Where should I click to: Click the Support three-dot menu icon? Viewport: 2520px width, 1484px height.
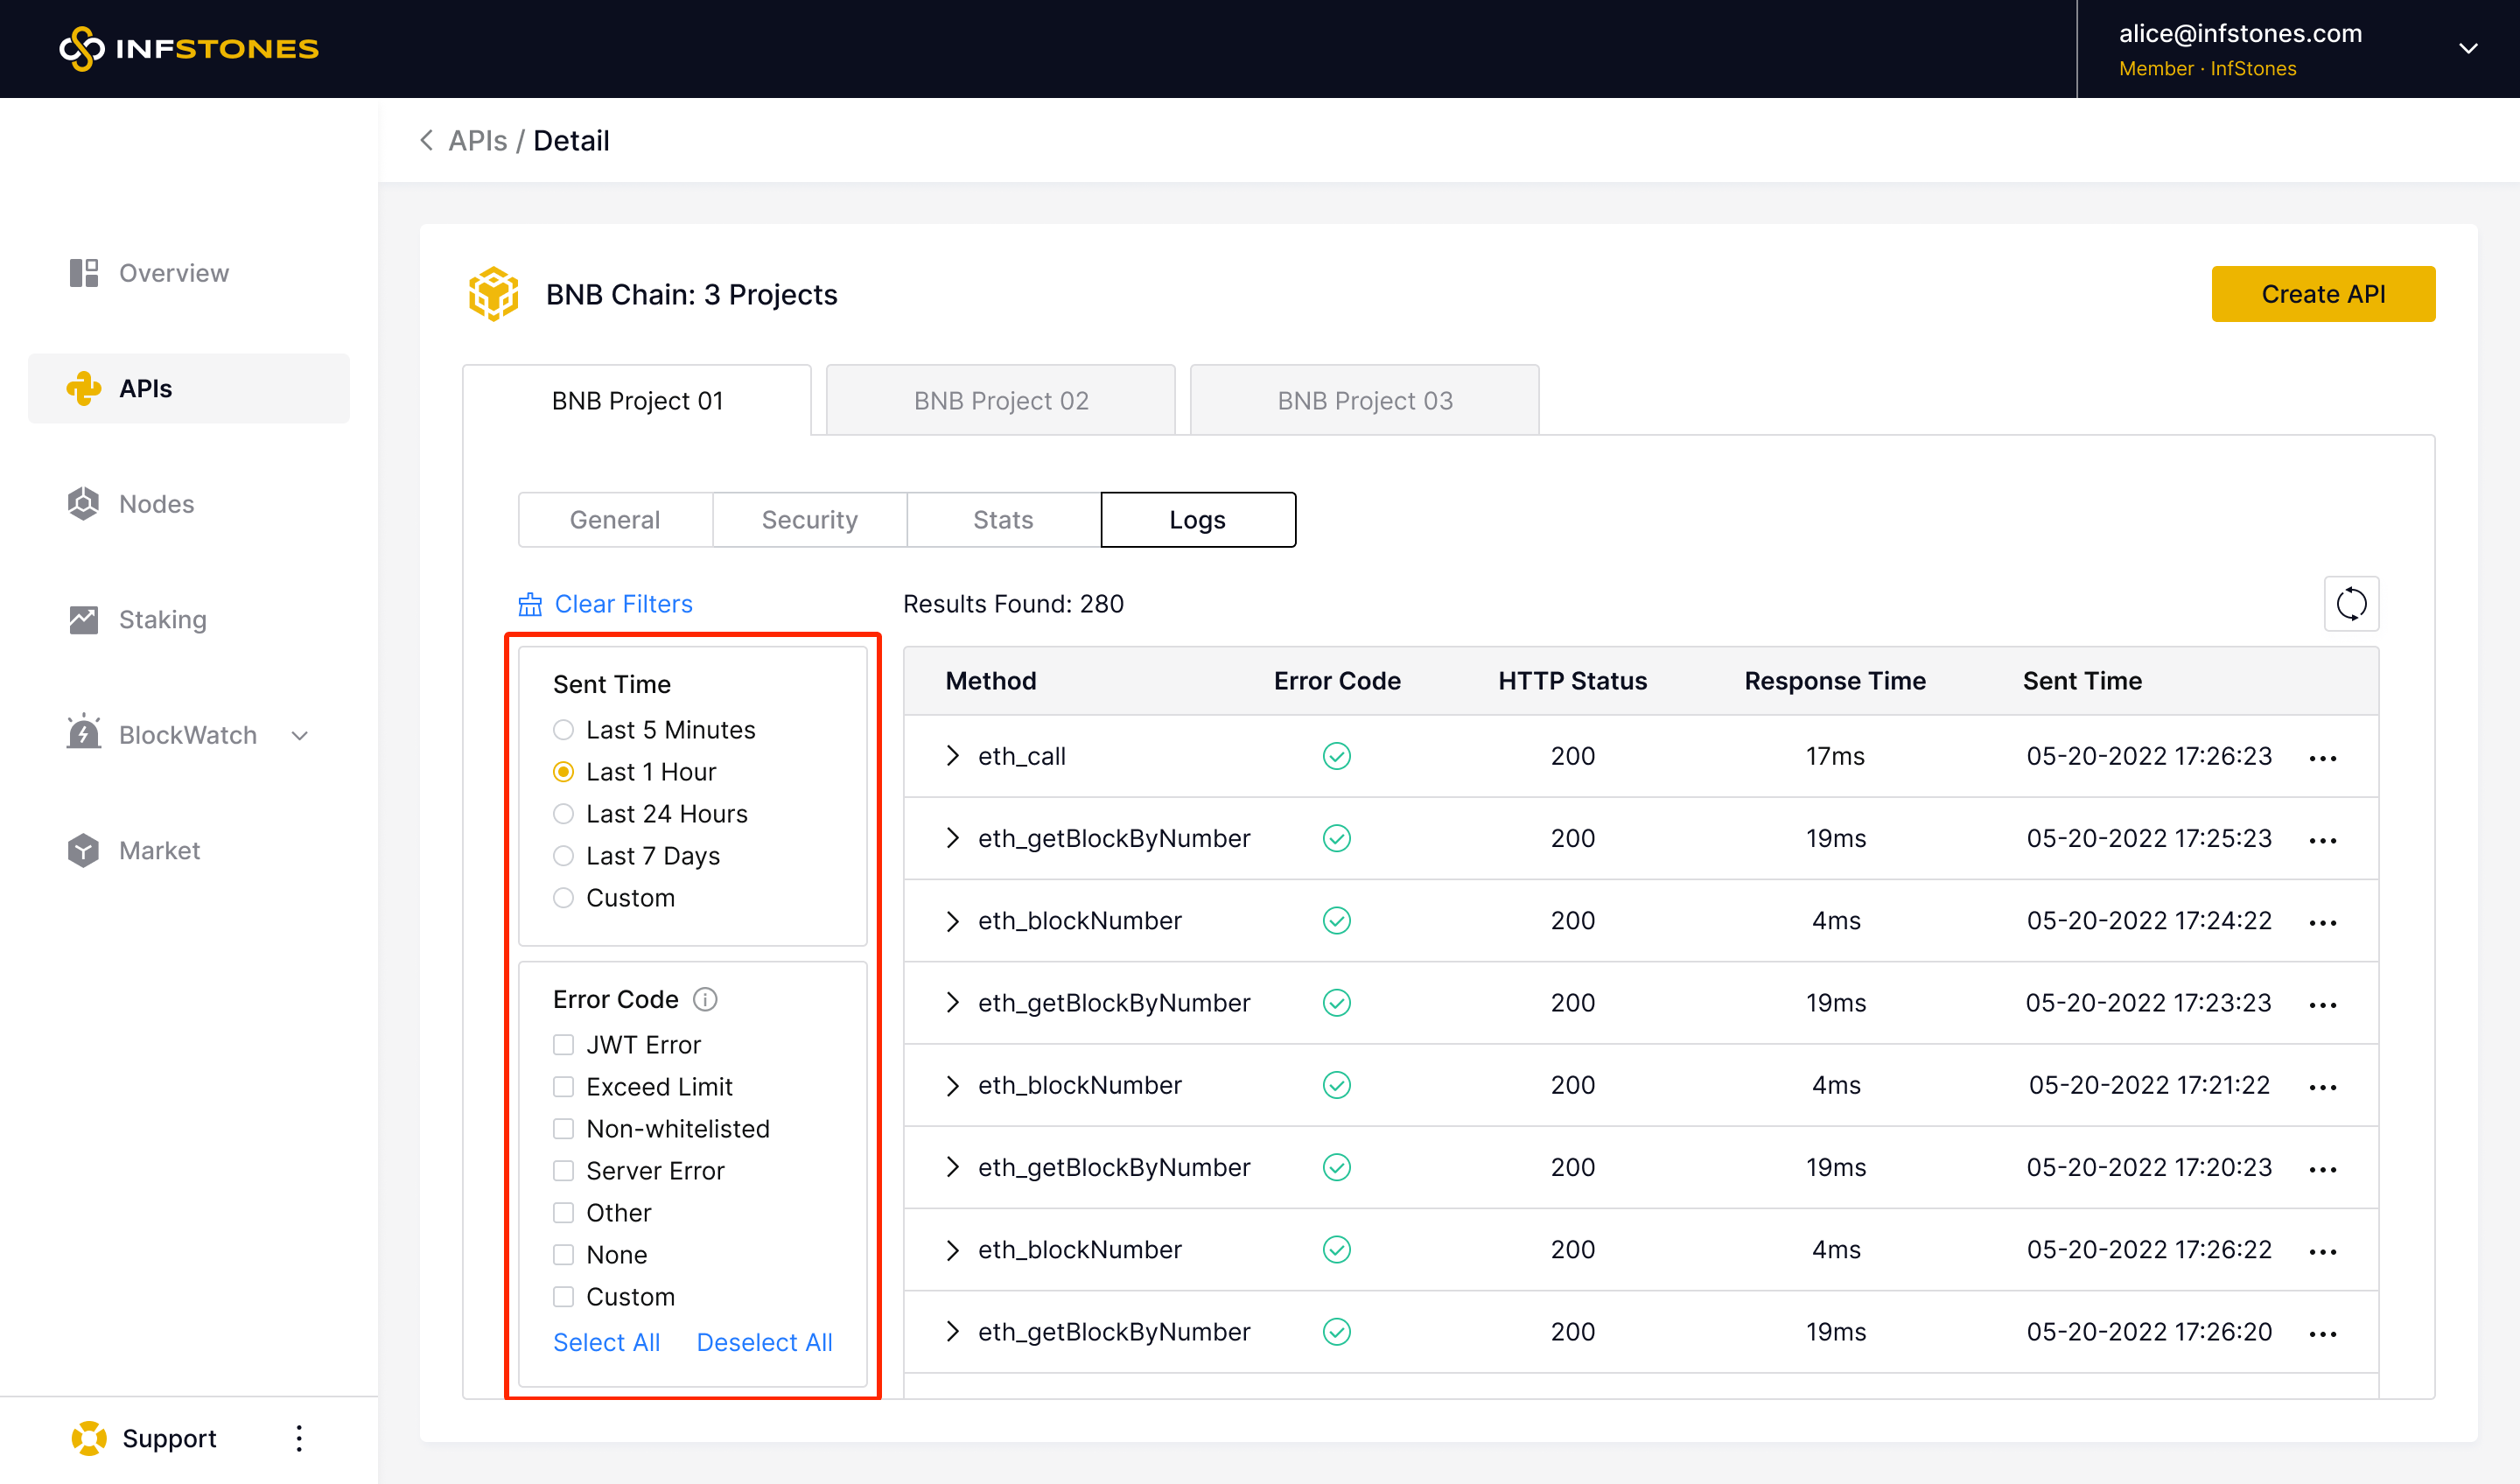(x=298, y=1438)
